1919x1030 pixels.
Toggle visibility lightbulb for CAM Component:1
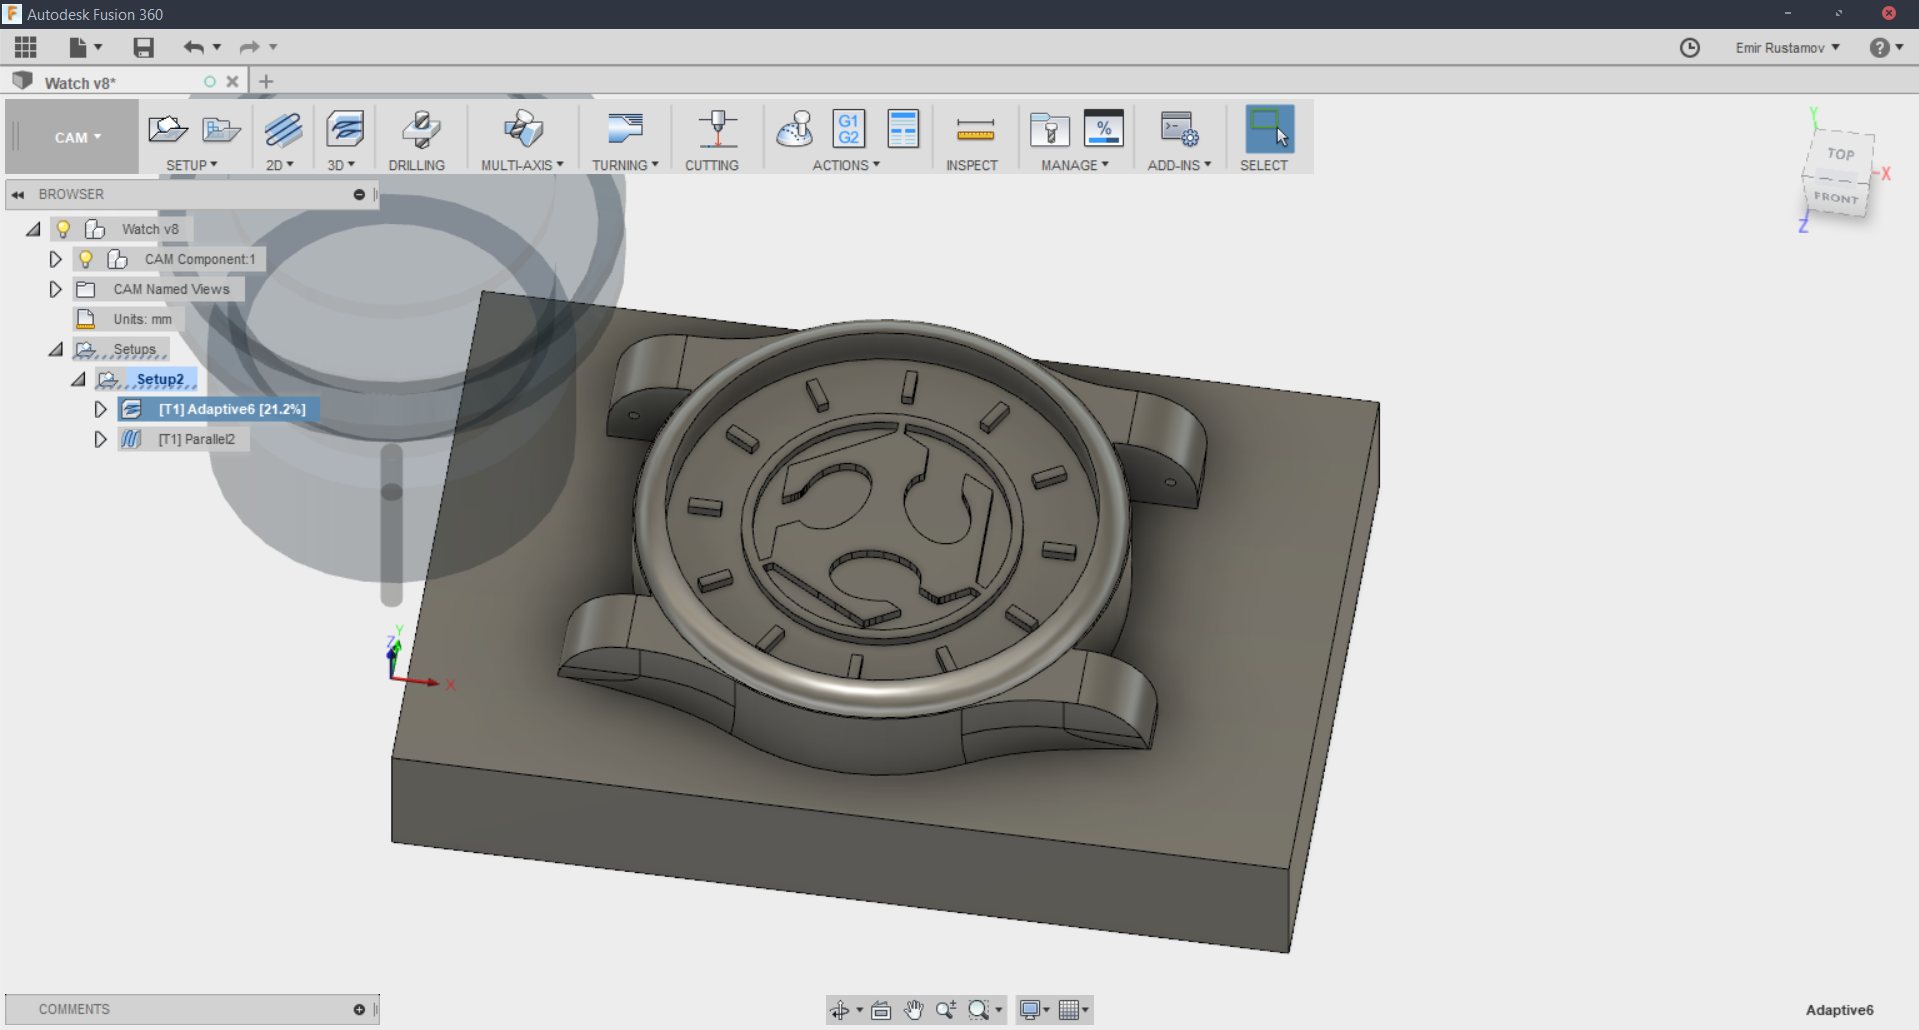click(x=86, y=259)
